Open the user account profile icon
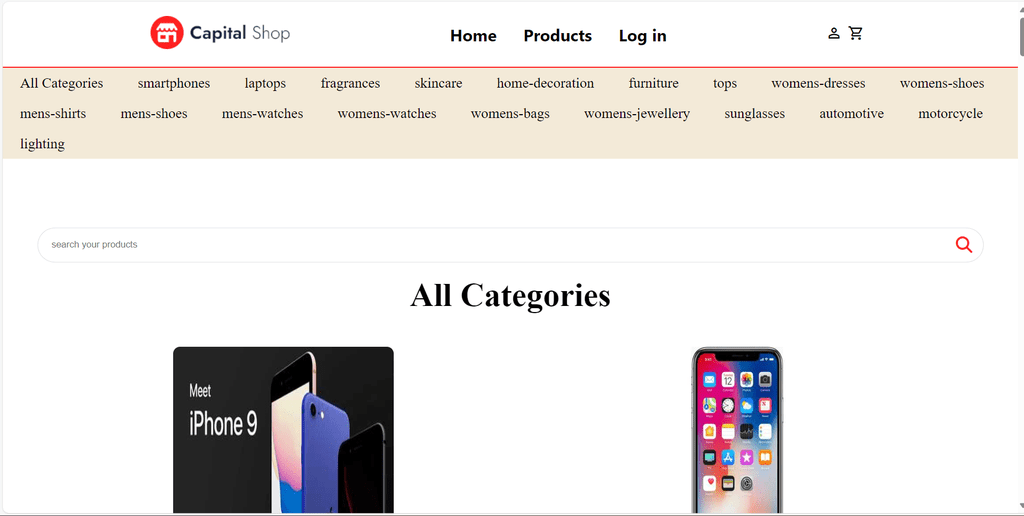The height and width of the screenshot is (516, 1024). [834, 33]
